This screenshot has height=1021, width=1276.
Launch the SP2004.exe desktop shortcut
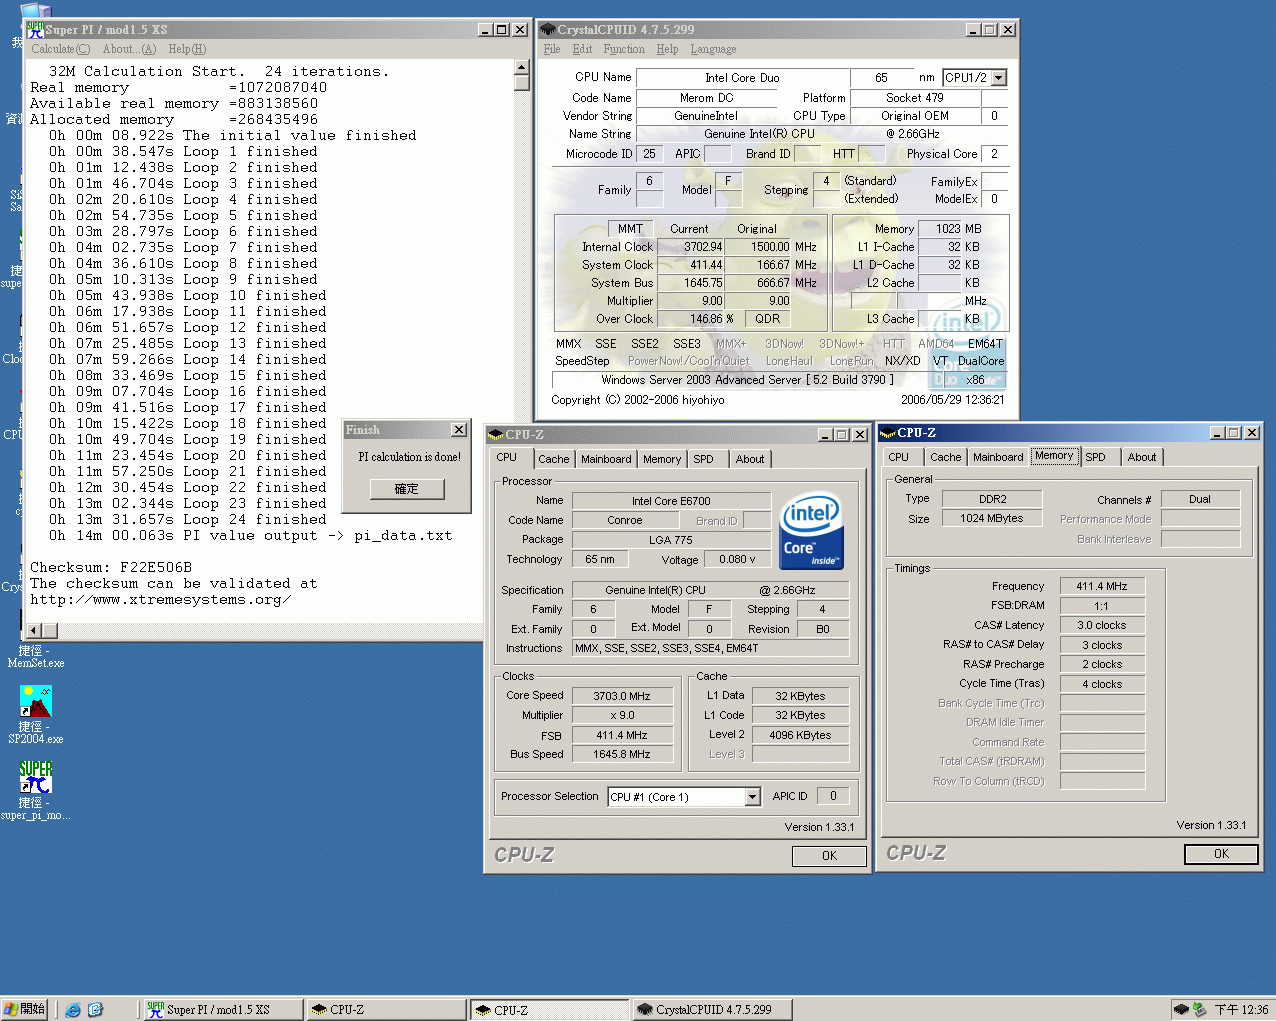(35, 700)
